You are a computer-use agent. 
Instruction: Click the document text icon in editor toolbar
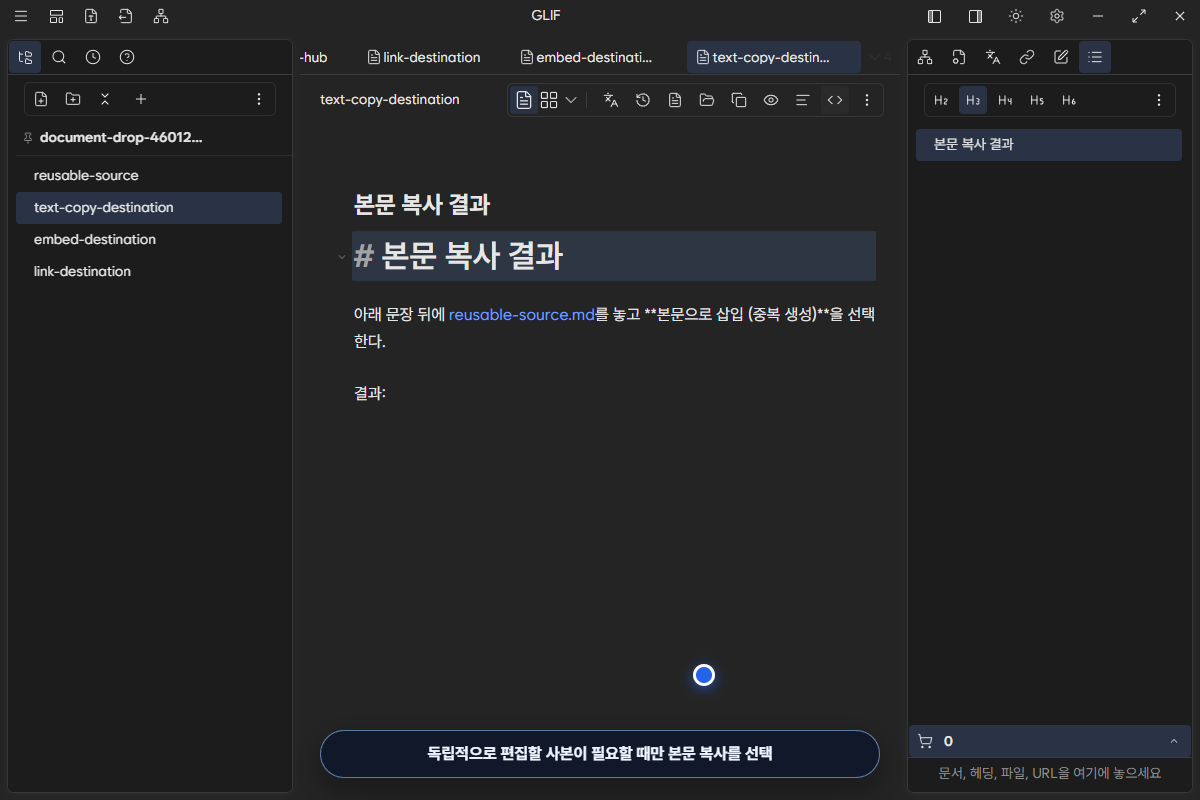click(675, 99)
